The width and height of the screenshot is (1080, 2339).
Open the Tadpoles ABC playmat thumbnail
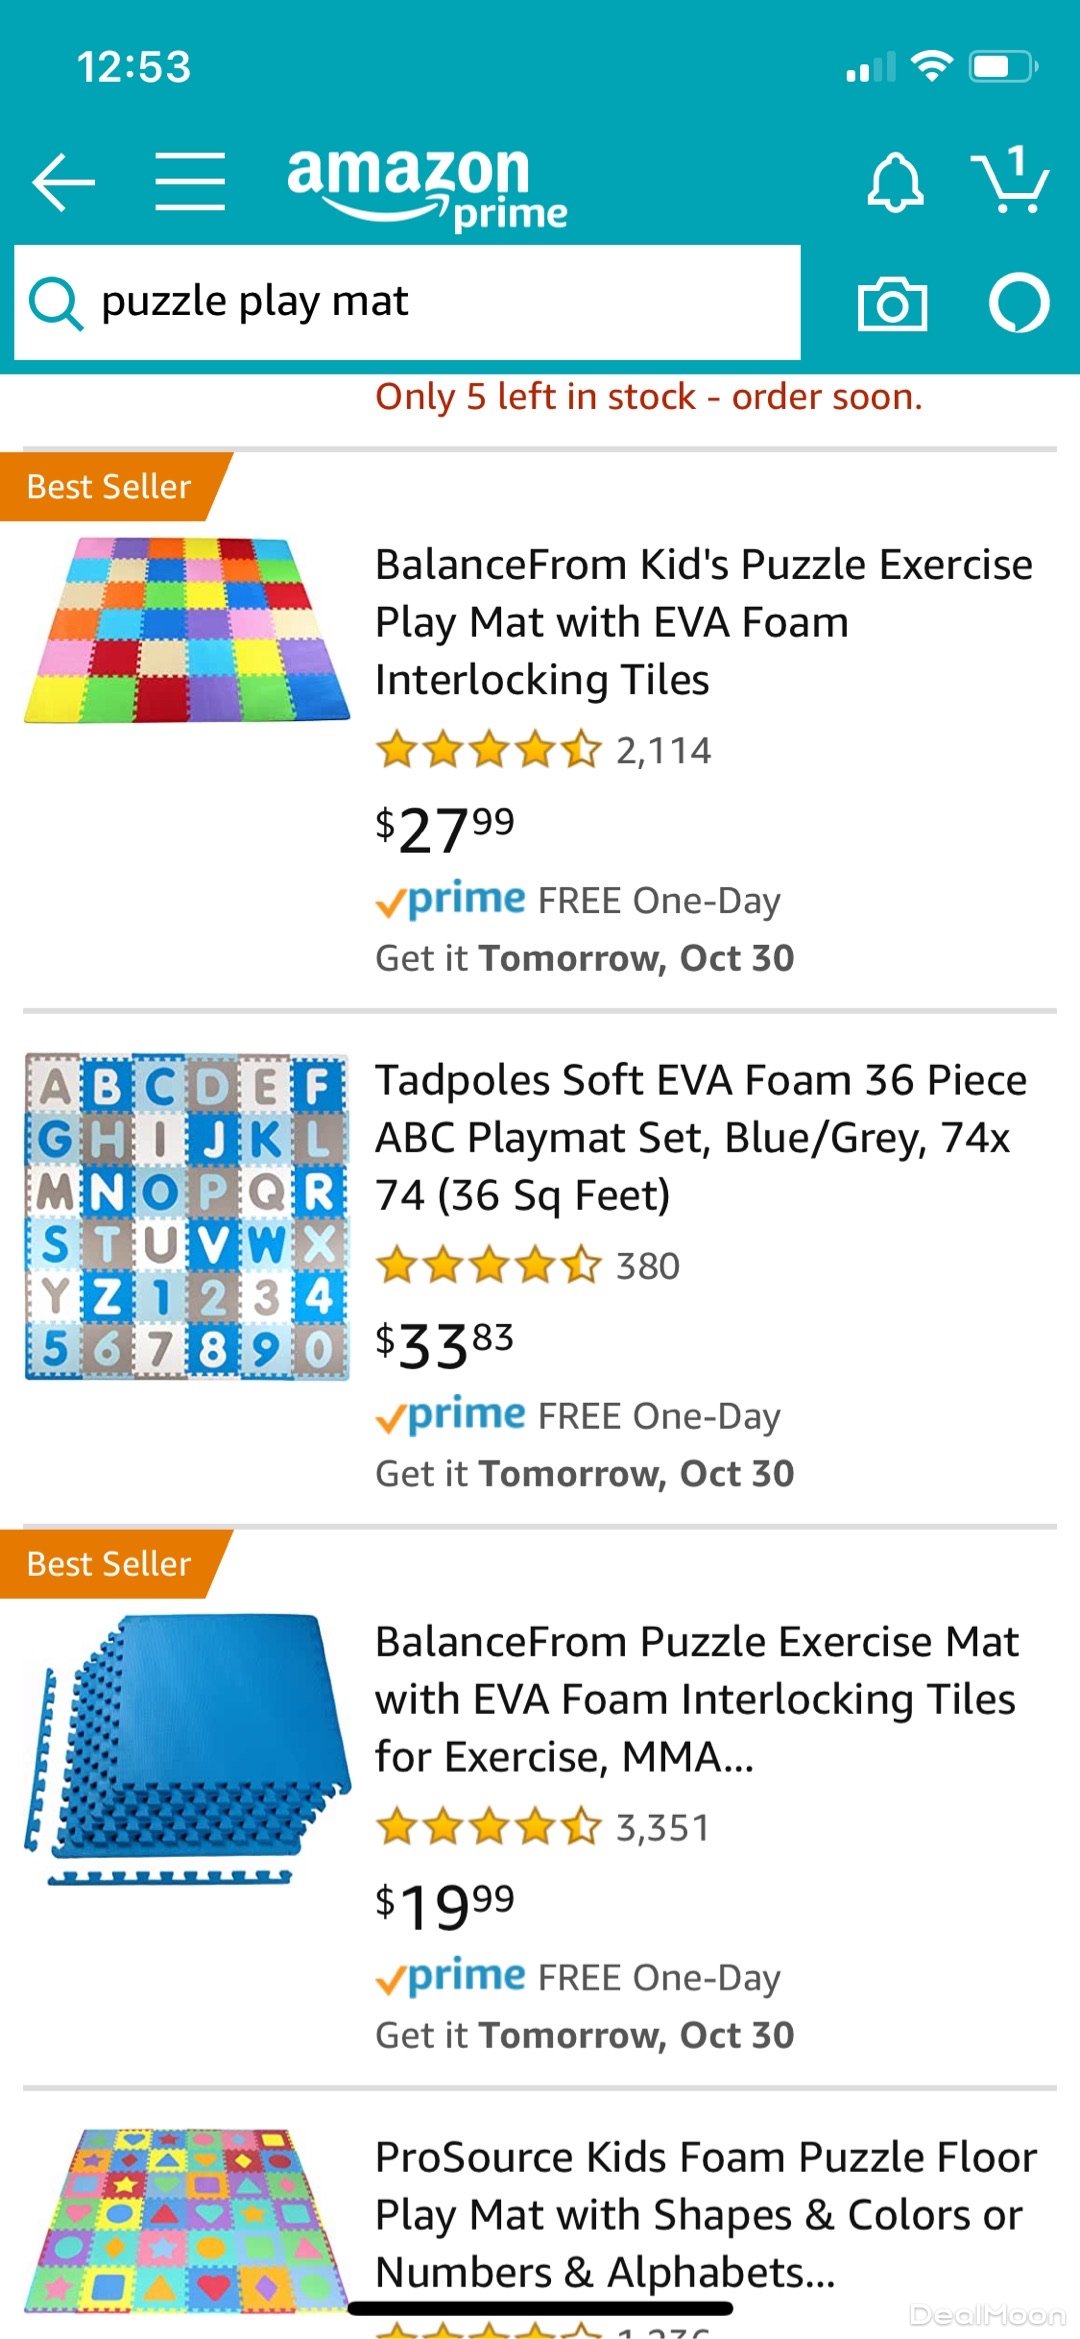click(x=187, y=1216)
